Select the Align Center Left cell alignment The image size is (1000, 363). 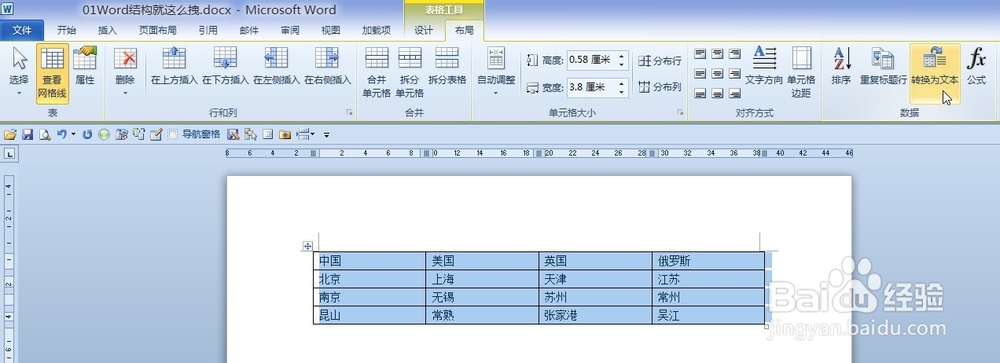pyautogui.click(x=700, y=73)
